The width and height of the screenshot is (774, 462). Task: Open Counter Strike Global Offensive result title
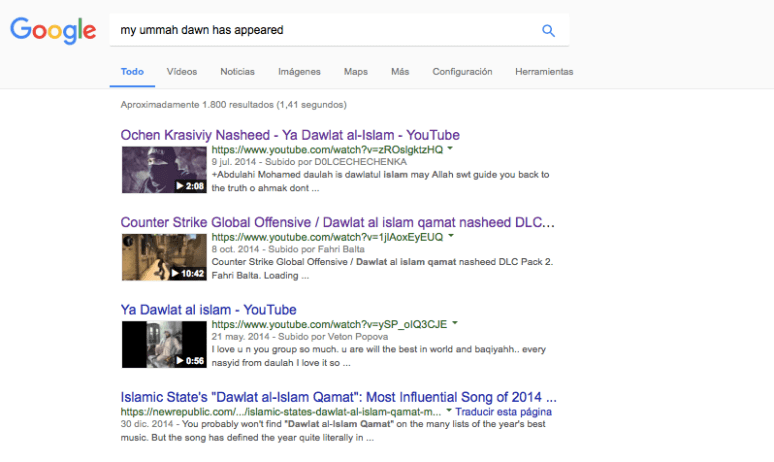point(338,222)
